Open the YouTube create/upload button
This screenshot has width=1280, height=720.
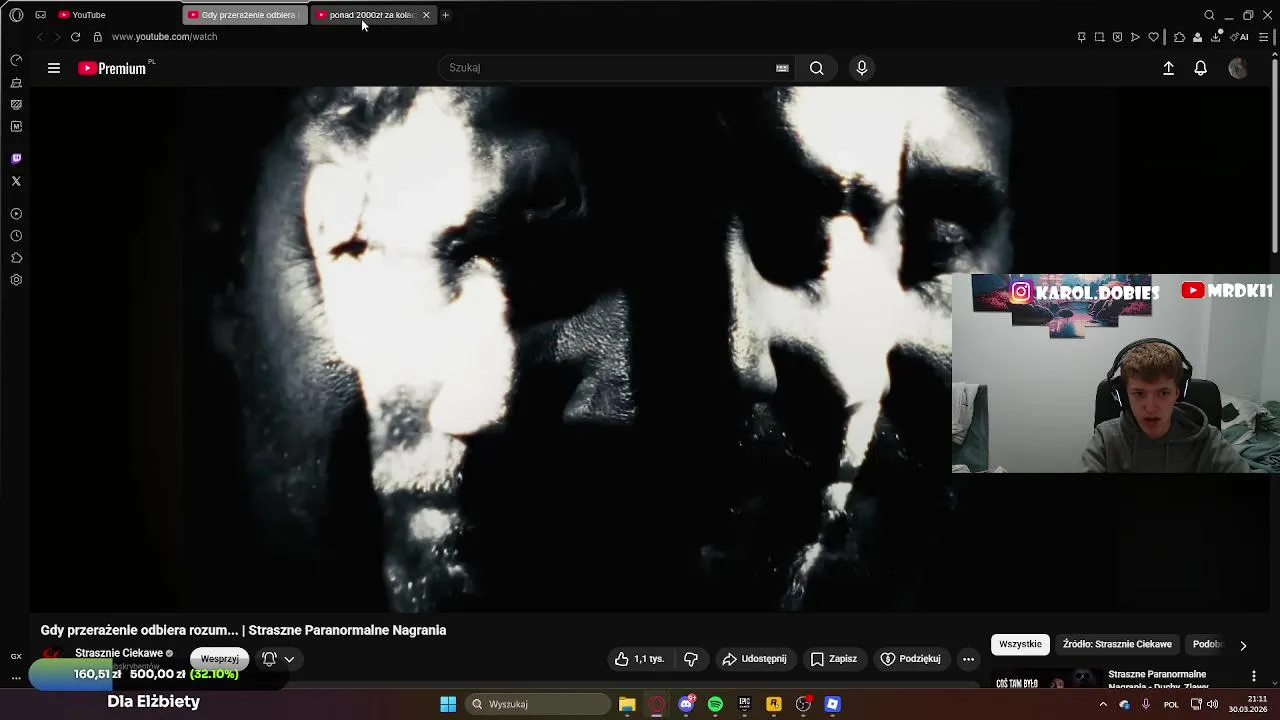[x=1168, y=68]
